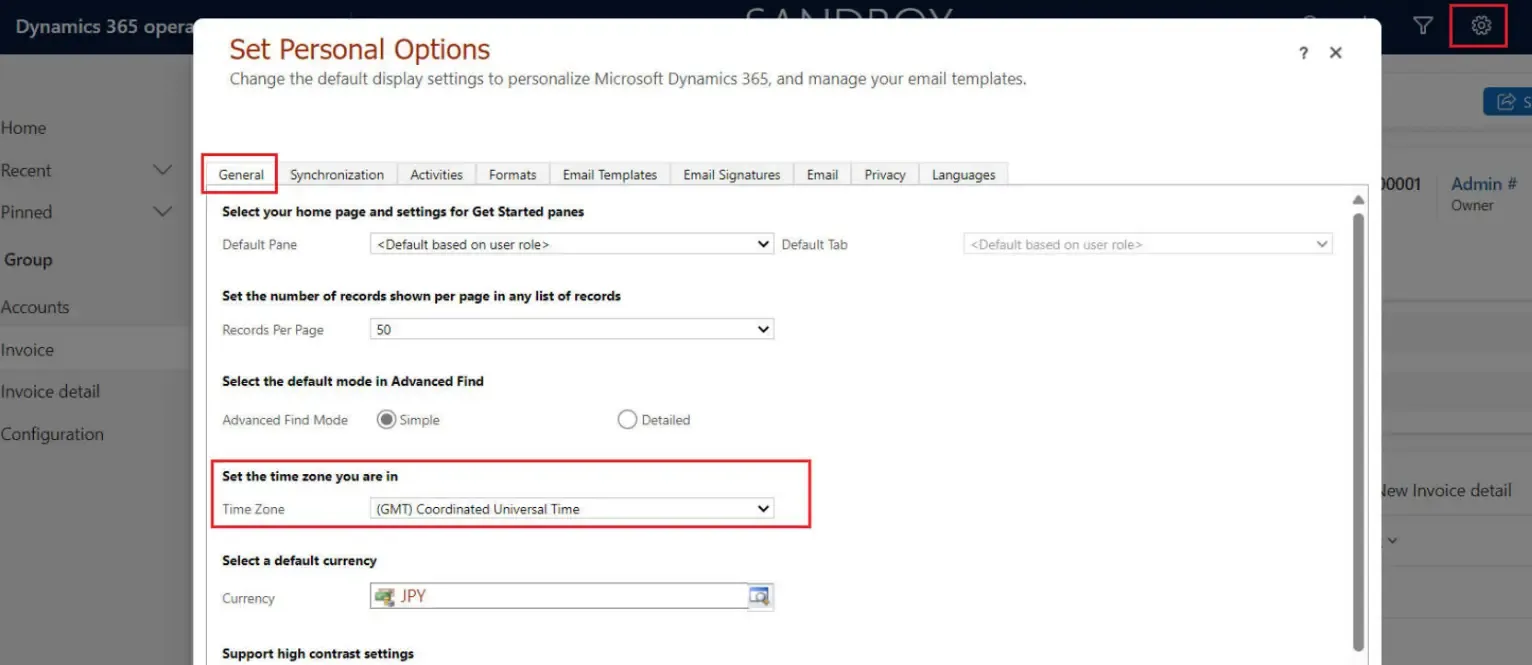Select Detailed Advanced Find mode

click(x=627, y=420)
